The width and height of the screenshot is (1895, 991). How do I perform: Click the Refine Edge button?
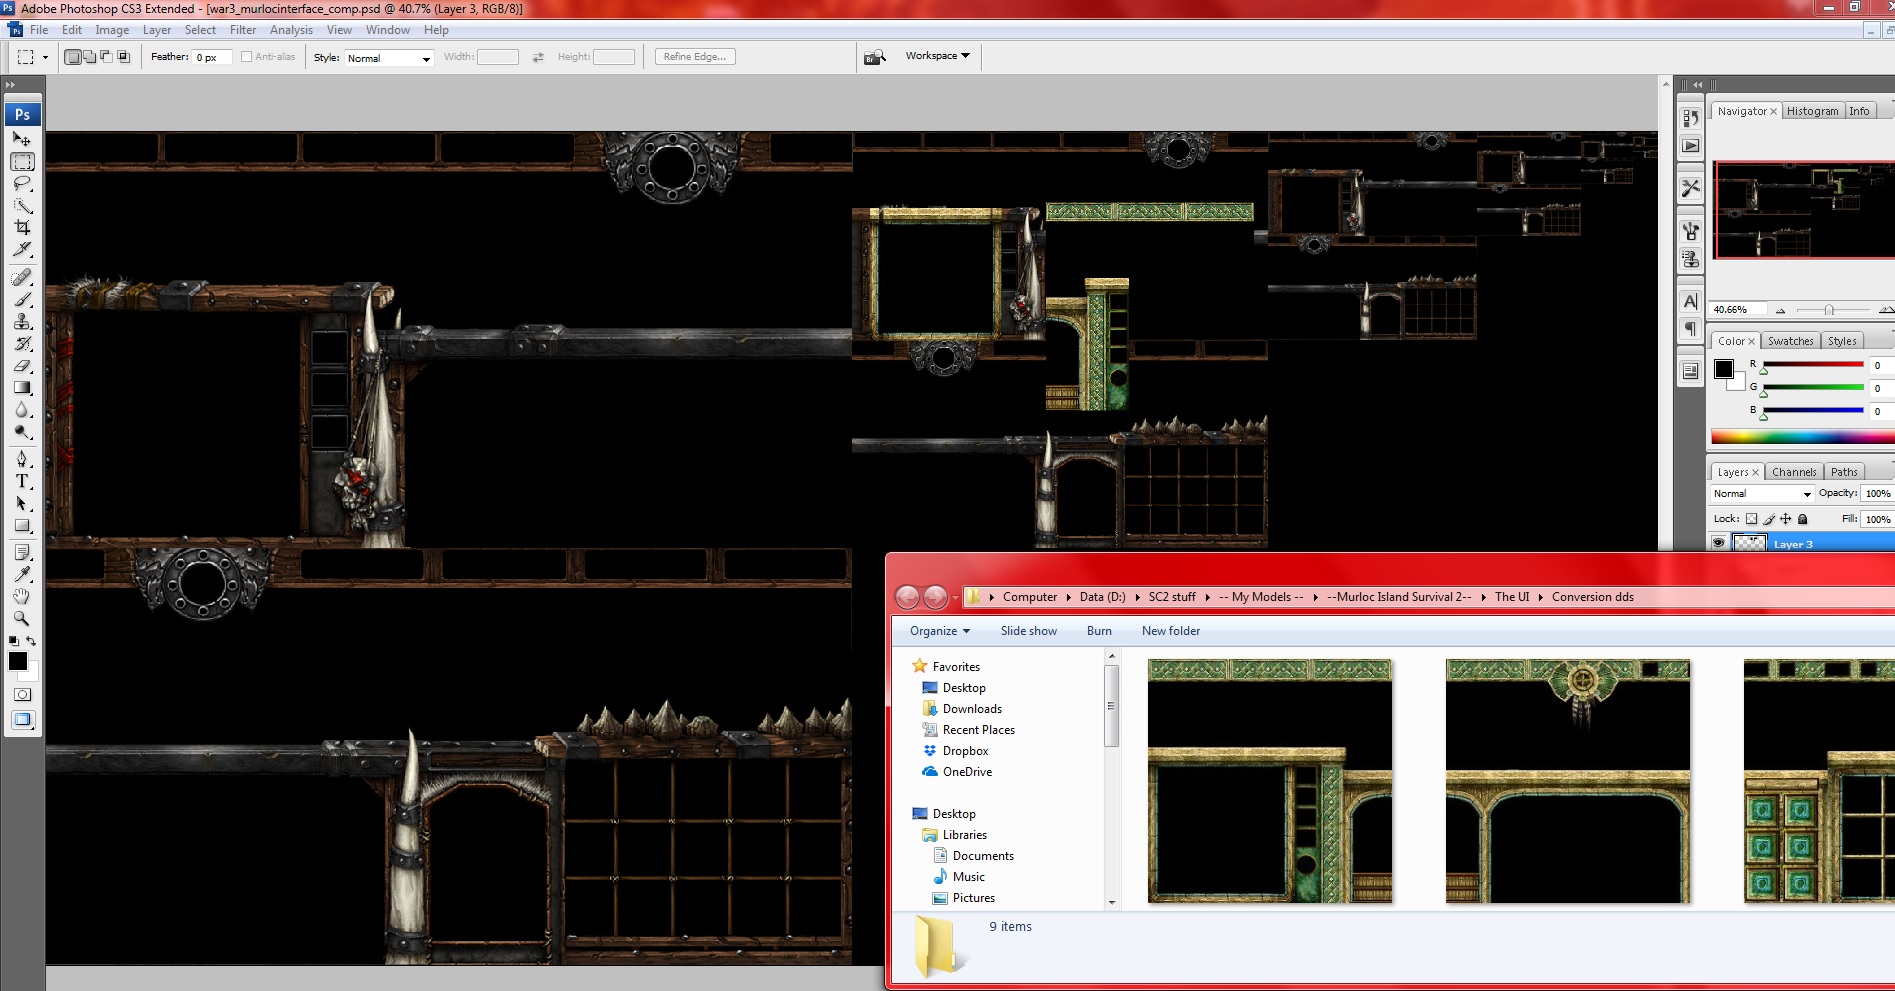pos(695,57)
